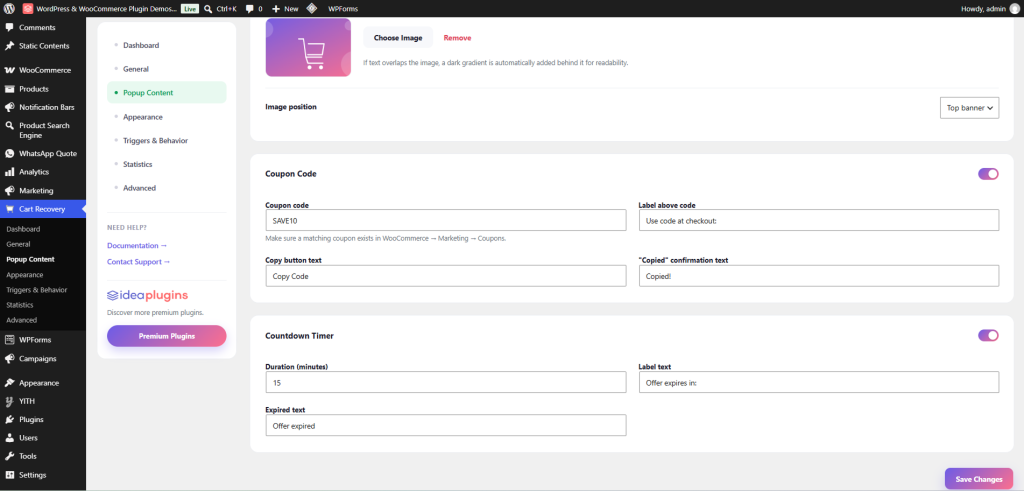The height and width of the screenshot is (491, 1024).
Task: Click the plus icon next to New
Action: coord(276,9)
